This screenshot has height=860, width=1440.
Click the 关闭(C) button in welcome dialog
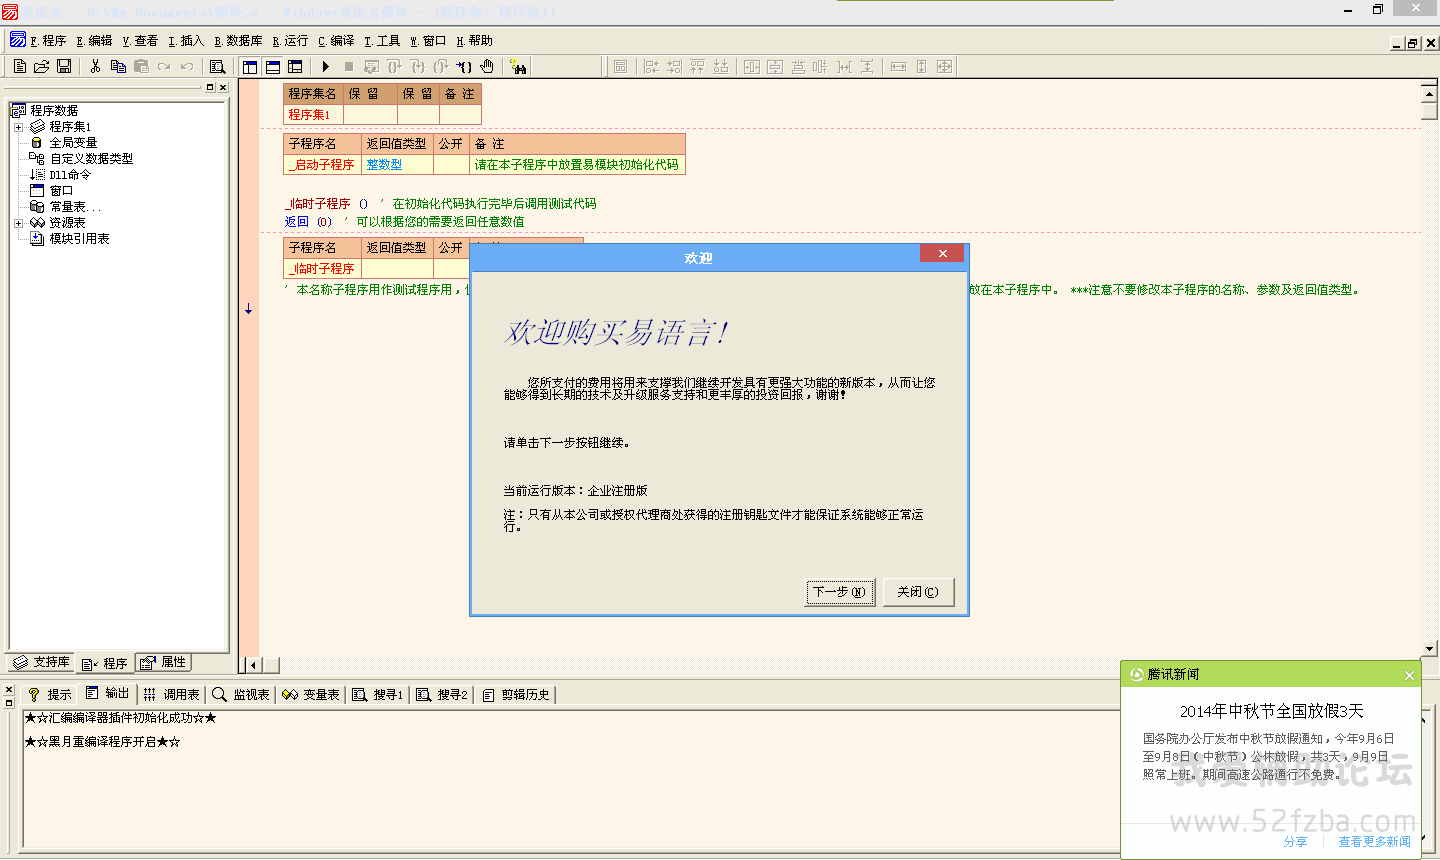click(x=918, y=592)
